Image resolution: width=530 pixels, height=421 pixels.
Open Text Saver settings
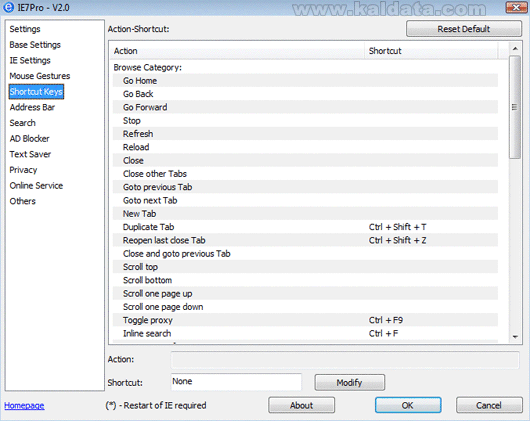30,154
